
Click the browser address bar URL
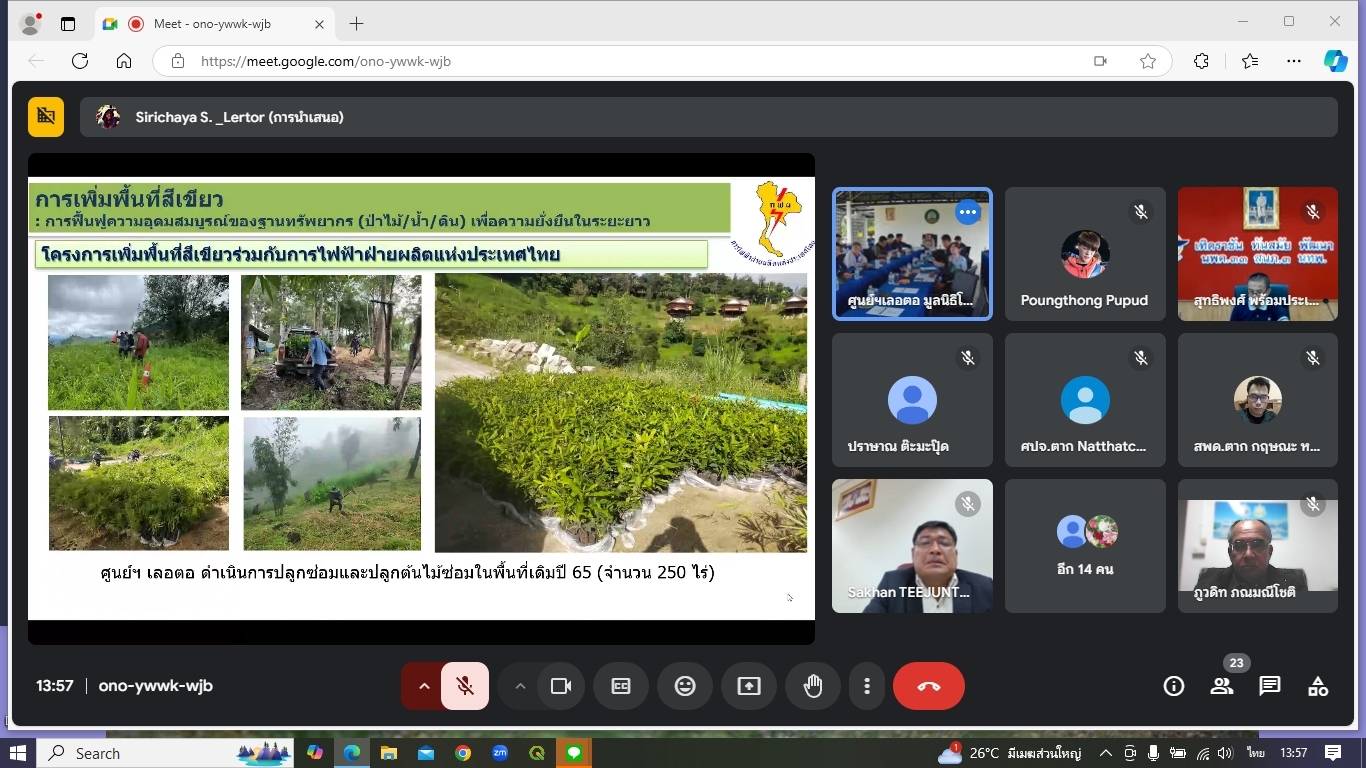coord(326,61)
